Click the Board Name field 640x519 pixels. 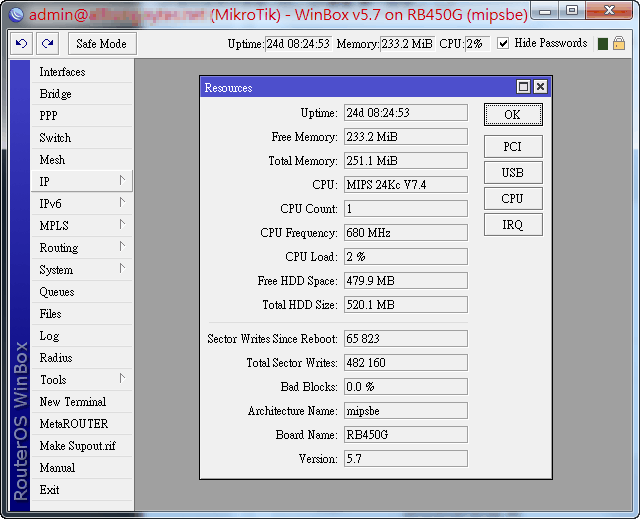tap(406, 435)
